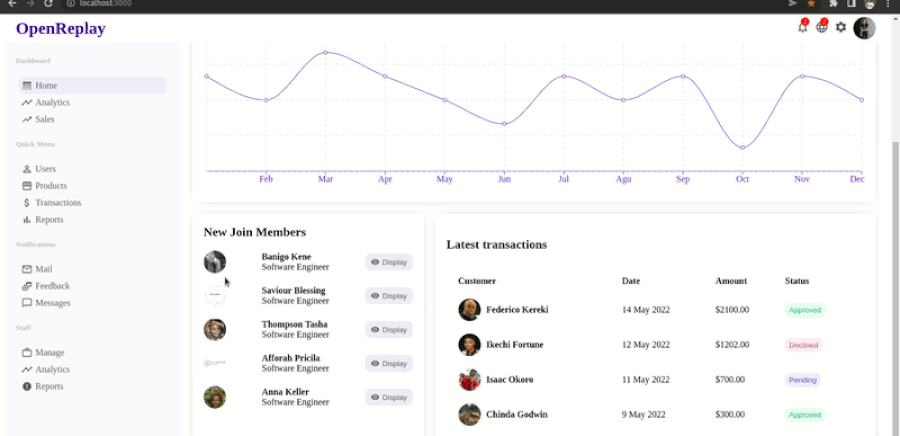This screenshot has width=900, height=436.
Task: Click the $2100.00 amount cell
Action: click(732, 310)
